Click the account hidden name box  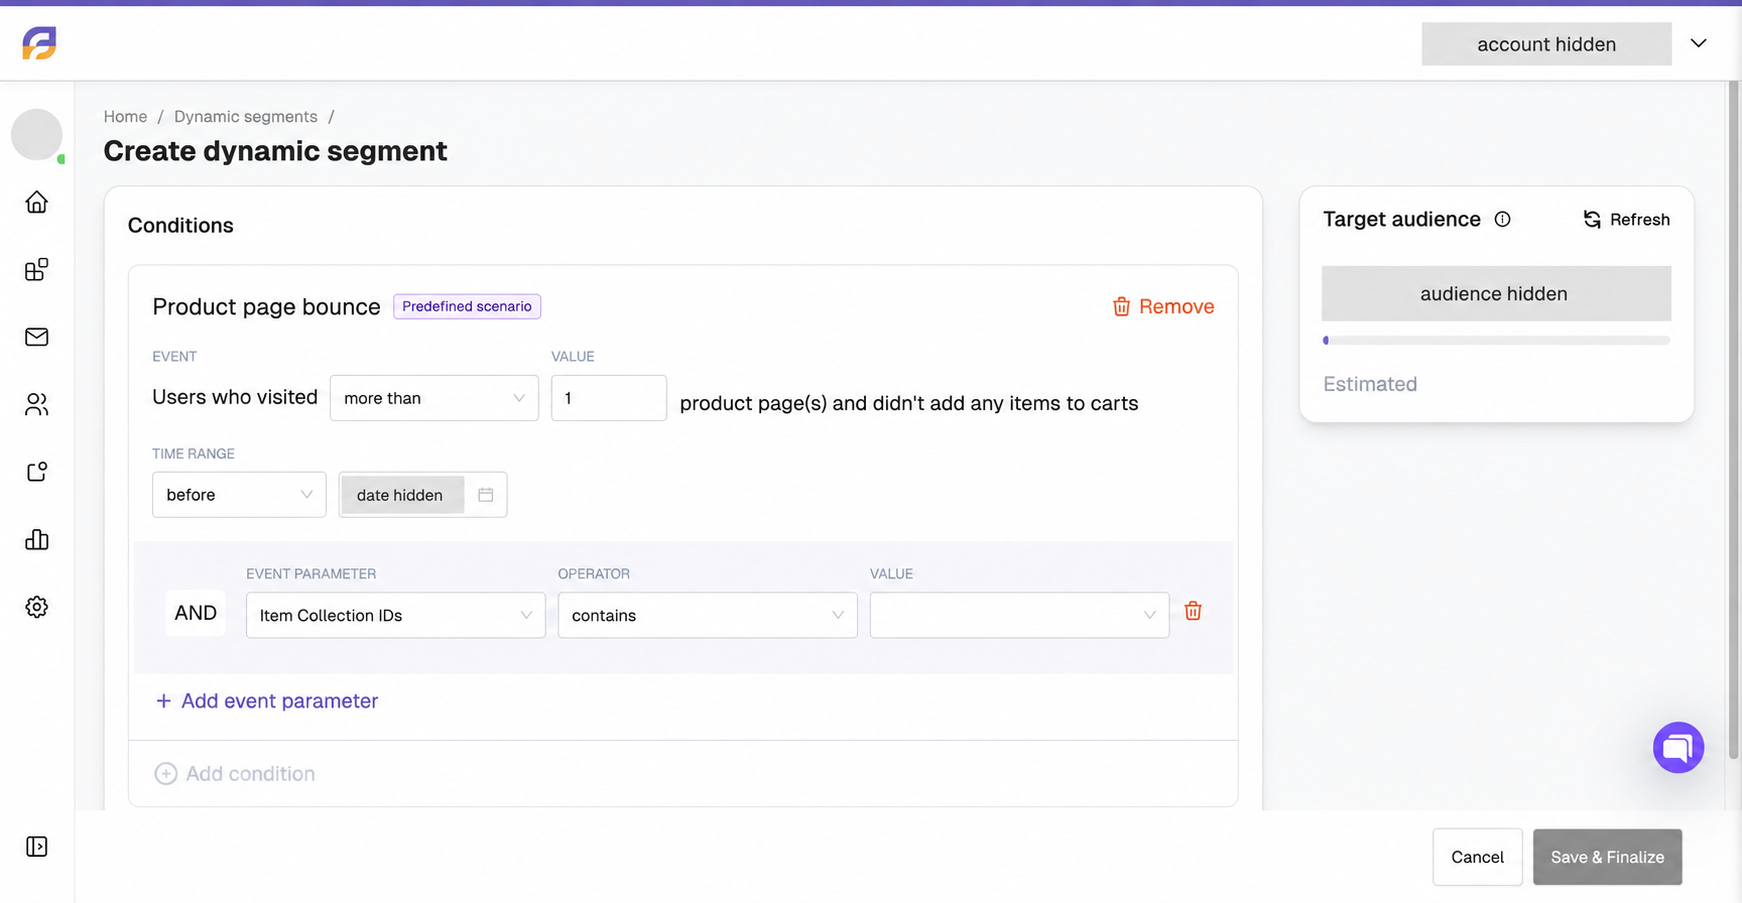pyautogui.click(x=1546, y=44)
